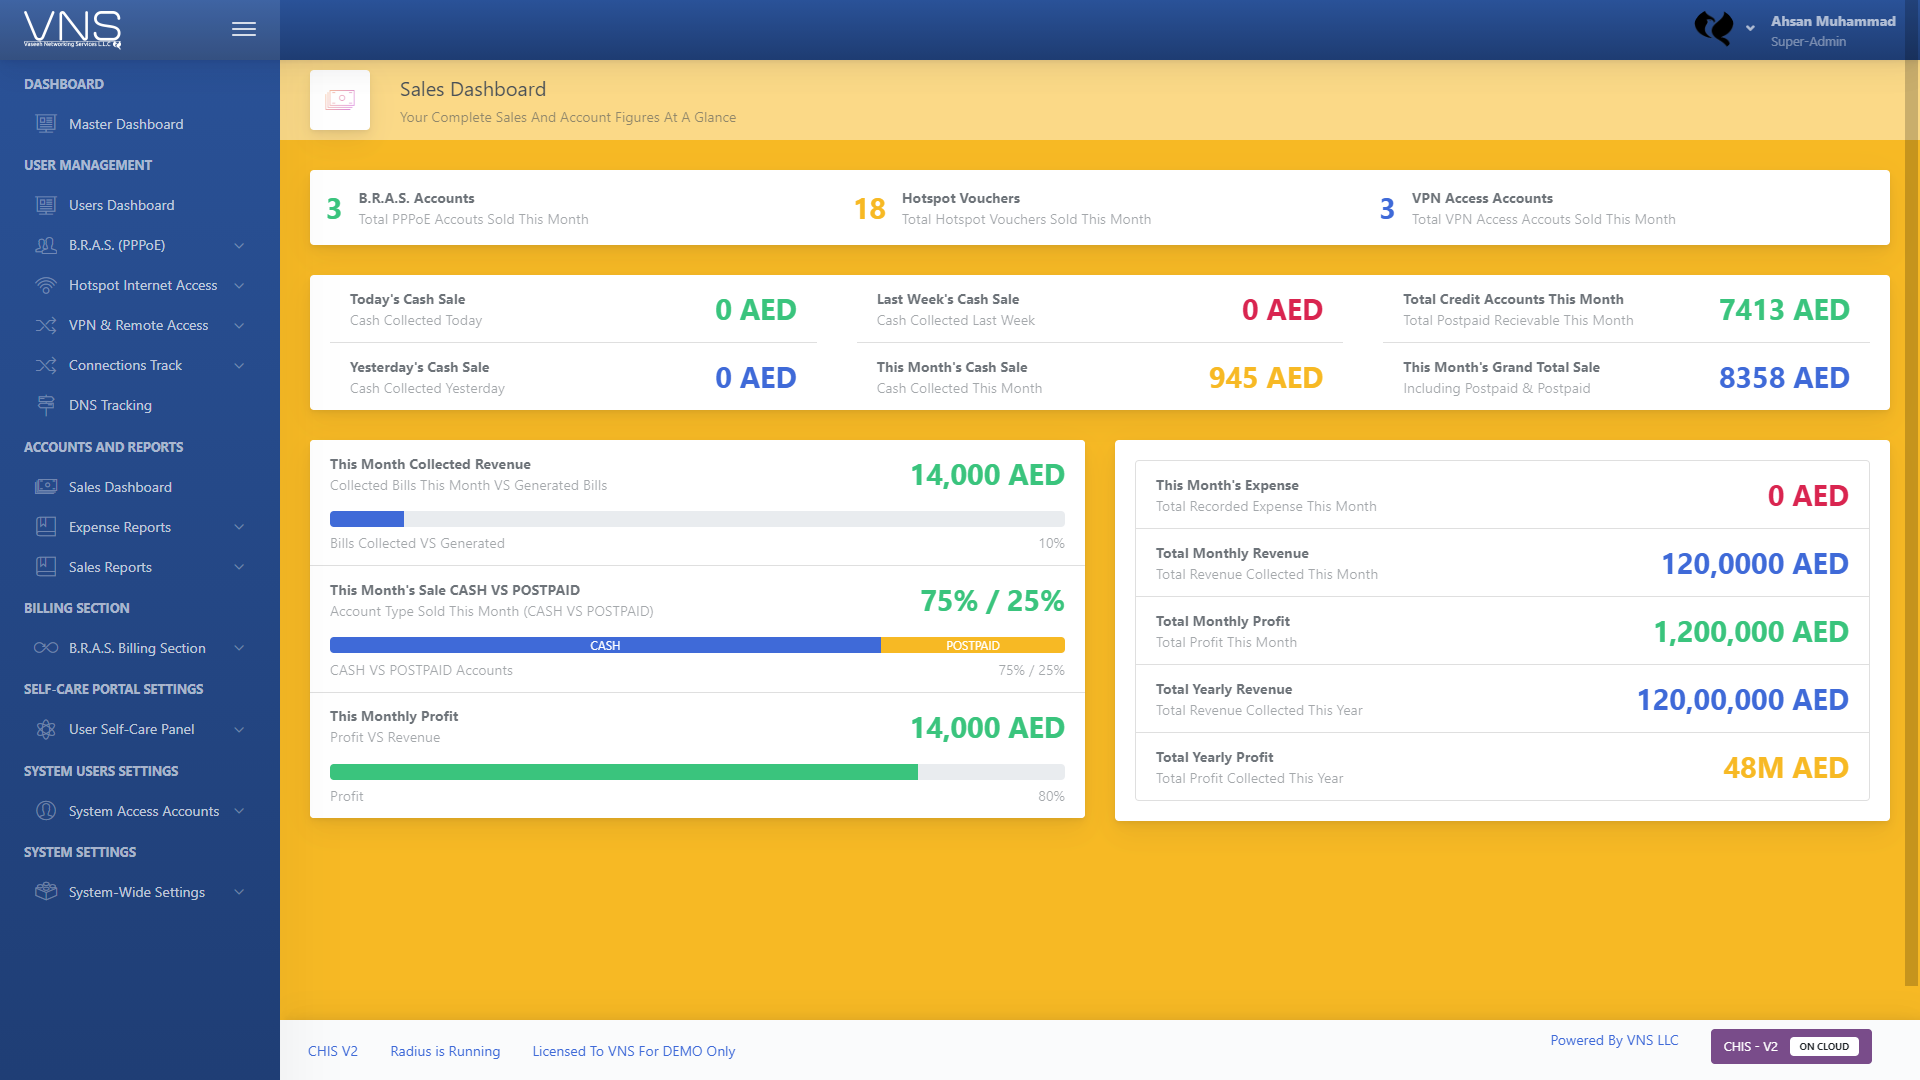Click the DNS Tracking icon
Viewport: 1920px width, 1080px height.
tap(45, 405)
